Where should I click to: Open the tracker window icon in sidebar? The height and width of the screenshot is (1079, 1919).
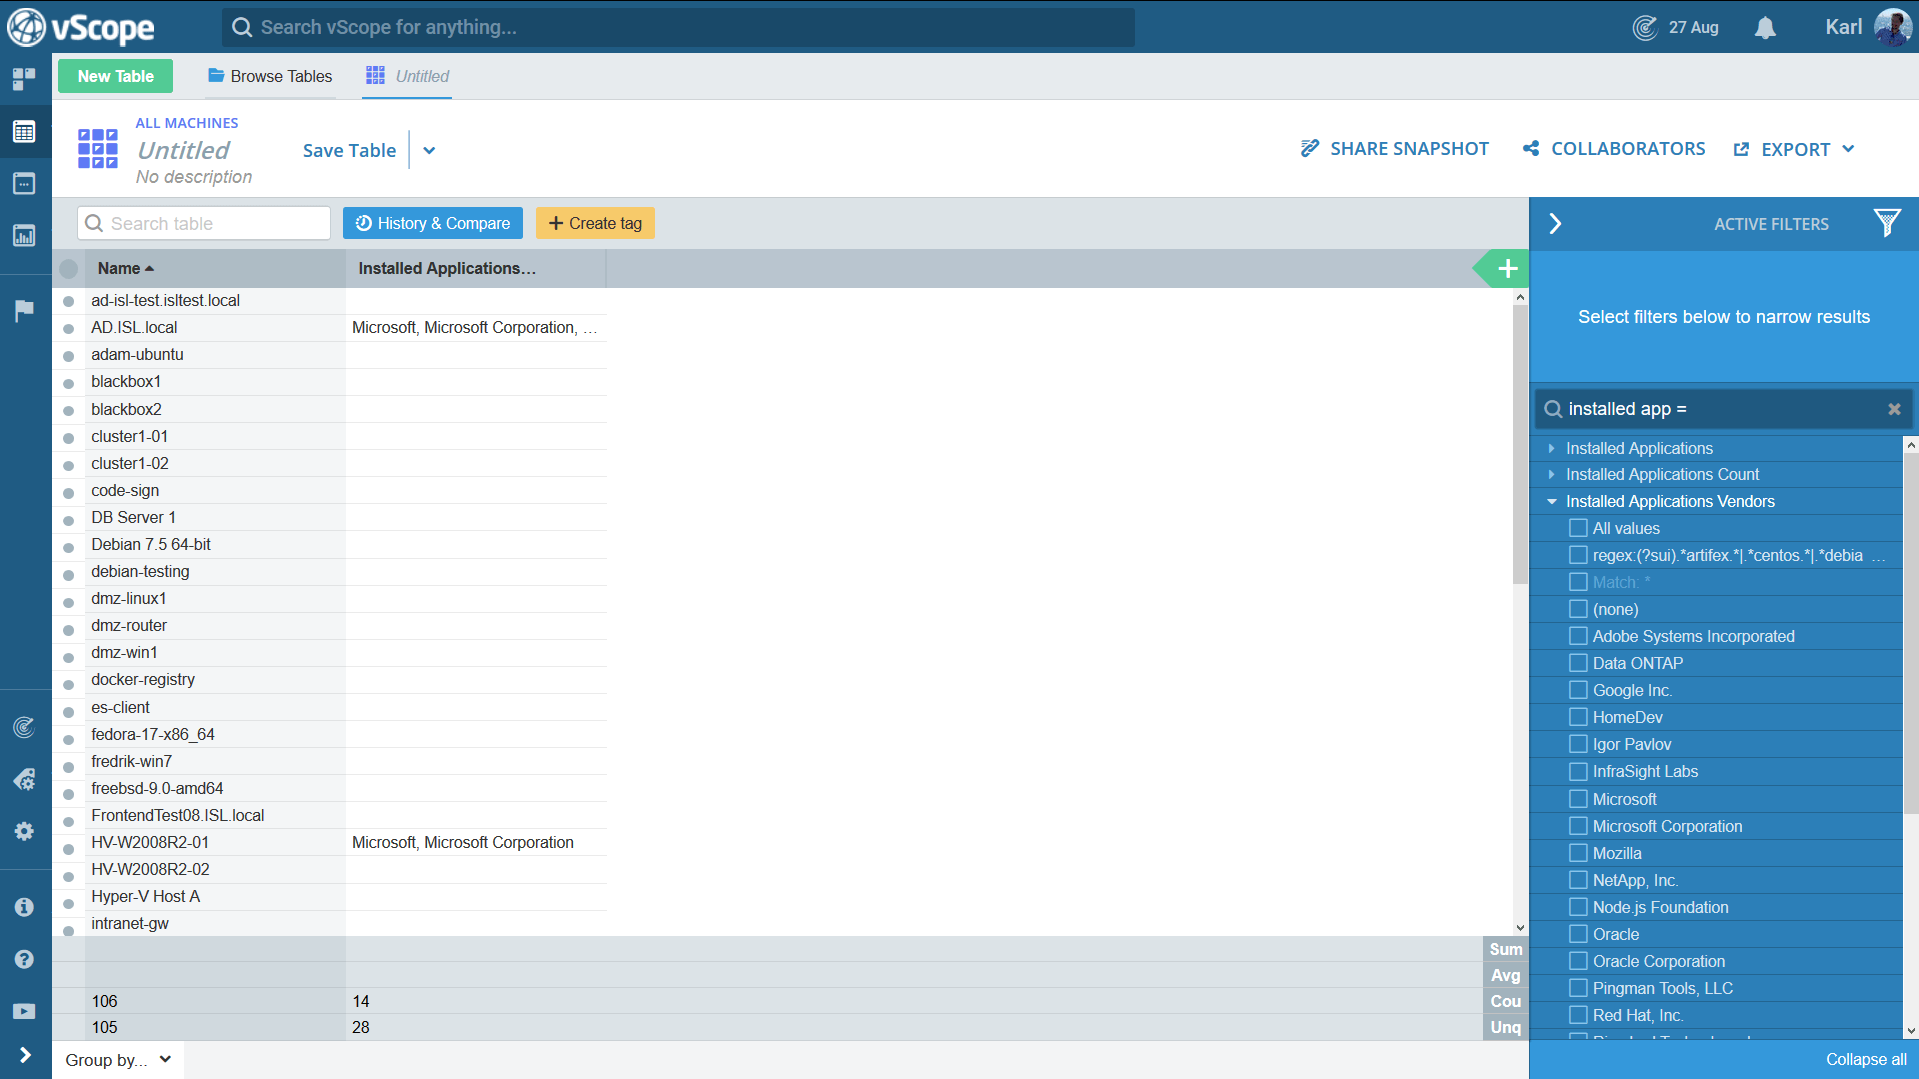(24, 183)
